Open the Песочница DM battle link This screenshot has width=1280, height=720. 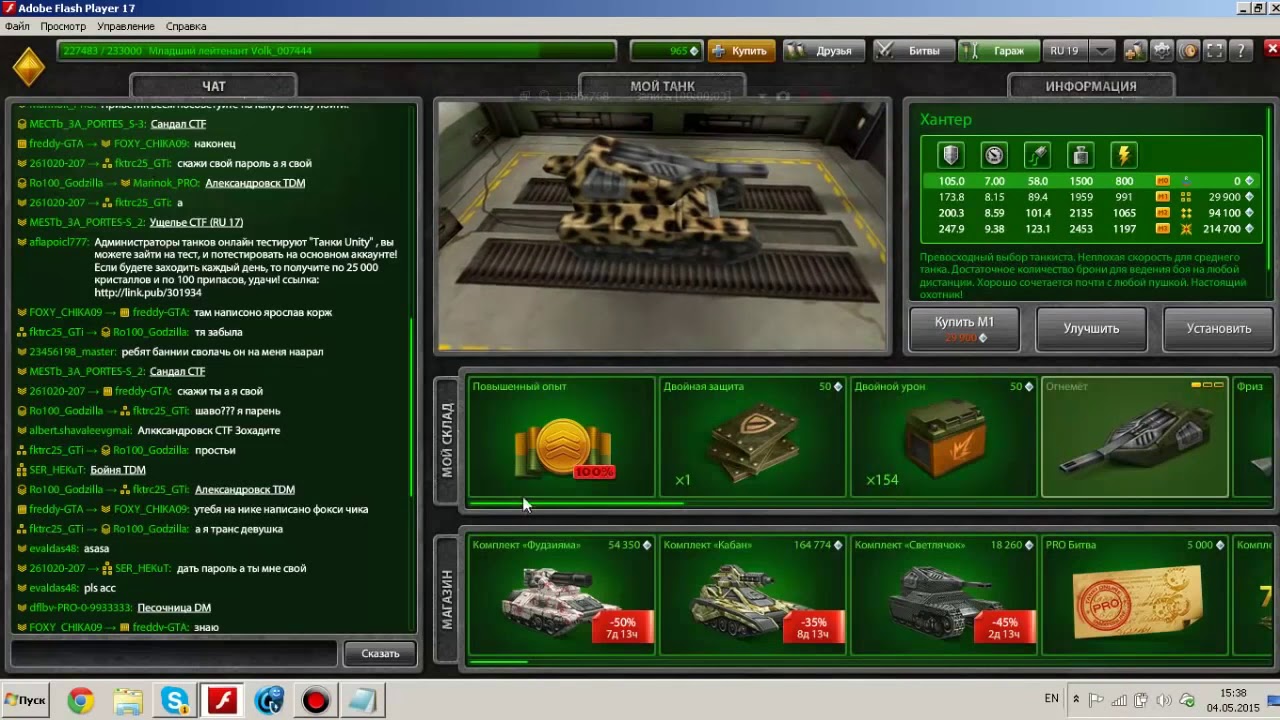(x=173, y=608)
